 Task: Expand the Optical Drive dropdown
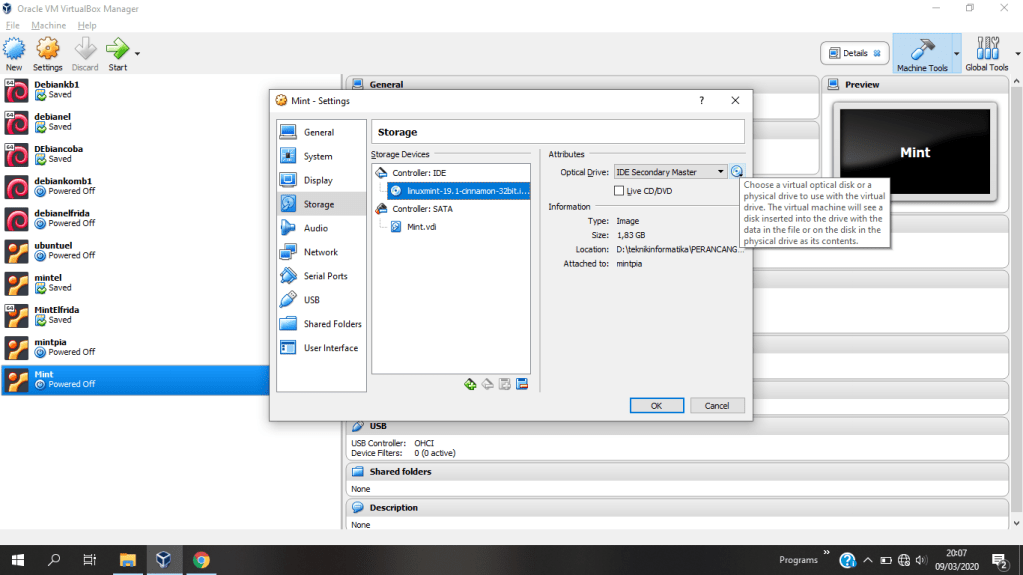click(x=720, y=172)
